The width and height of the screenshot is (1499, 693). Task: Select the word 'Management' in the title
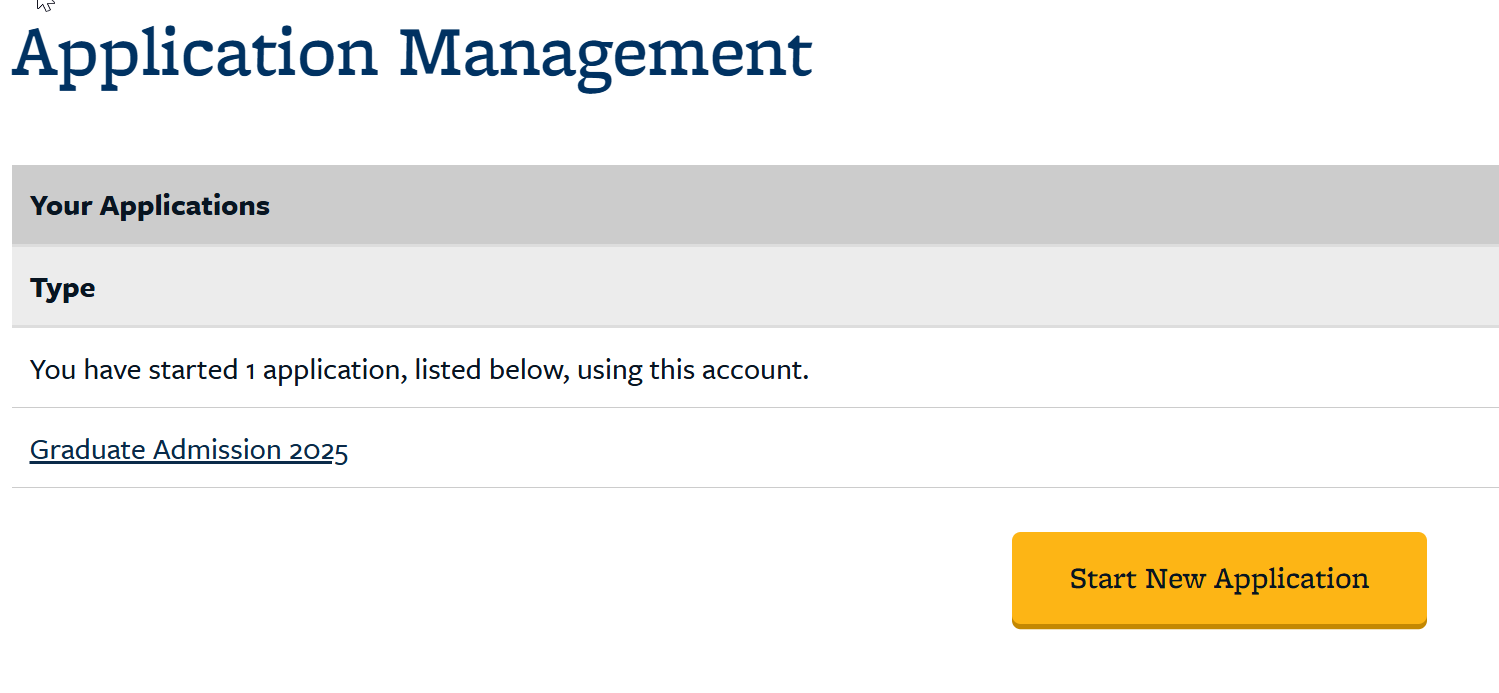click(605, 53)
